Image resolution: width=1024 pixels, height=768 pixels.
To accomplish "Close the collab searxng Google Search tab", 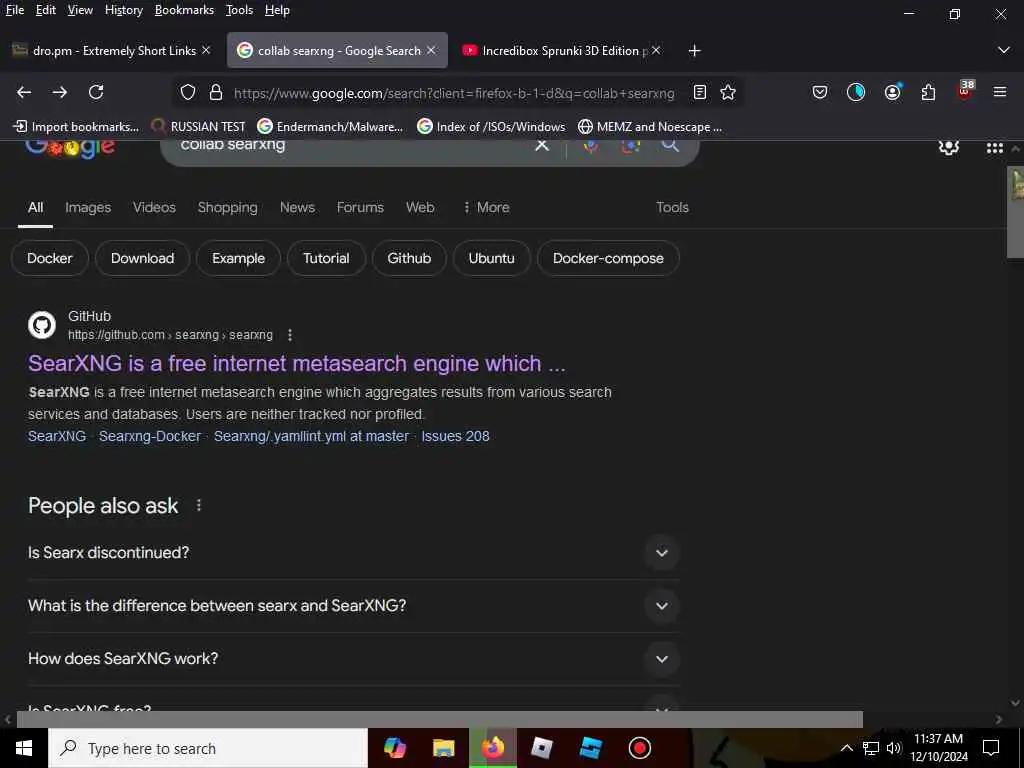I will pos(431,50).
